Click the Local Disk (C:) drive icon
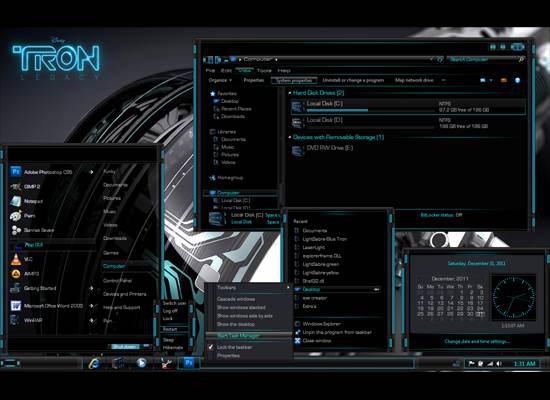 click(x=297, y=106)
